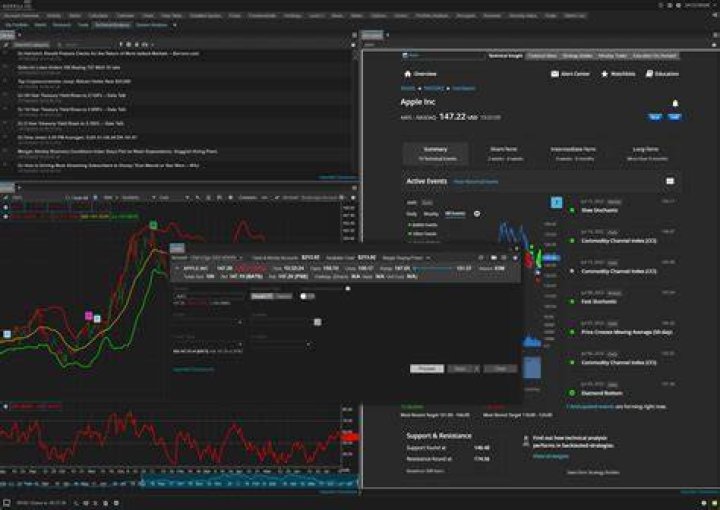This screenshot has height=510, width=720.
Task: Toggle the Diamond Bottom event indicator
Action: 572,393
